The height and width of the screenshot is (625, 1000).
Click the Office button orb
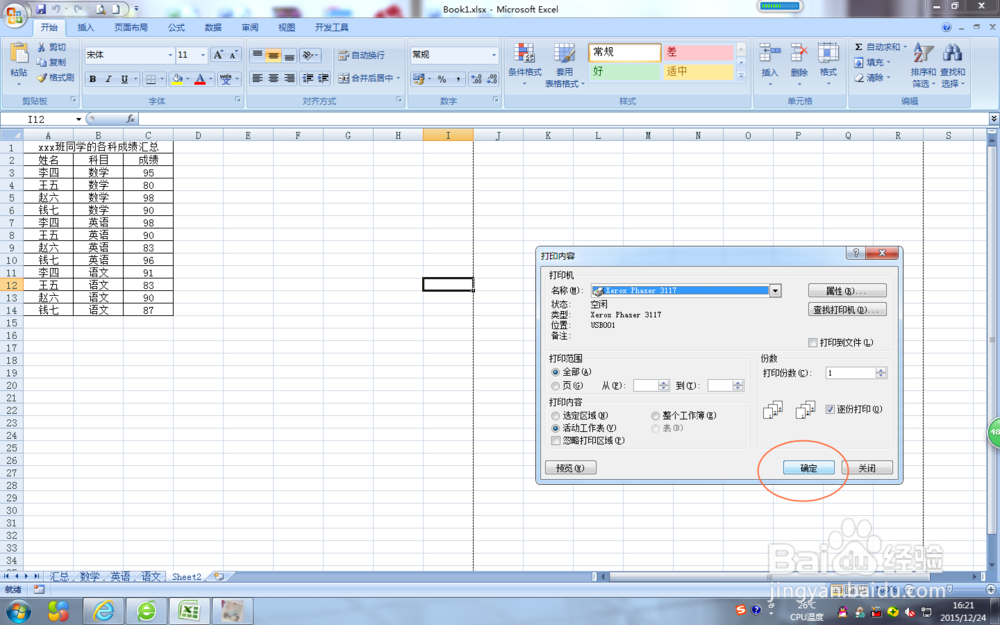tap(13, 13)
